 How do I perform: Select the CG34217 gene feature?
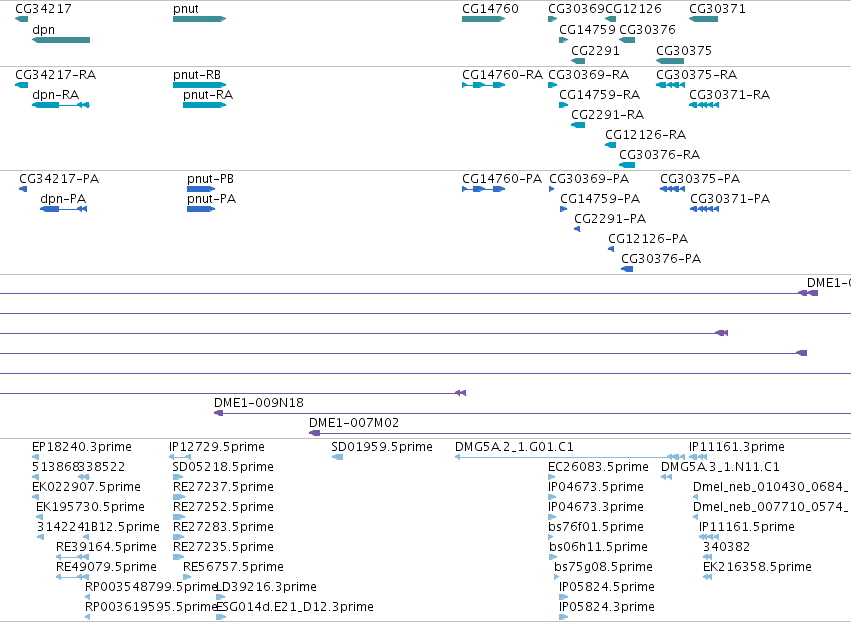click(x=22, y=19)
